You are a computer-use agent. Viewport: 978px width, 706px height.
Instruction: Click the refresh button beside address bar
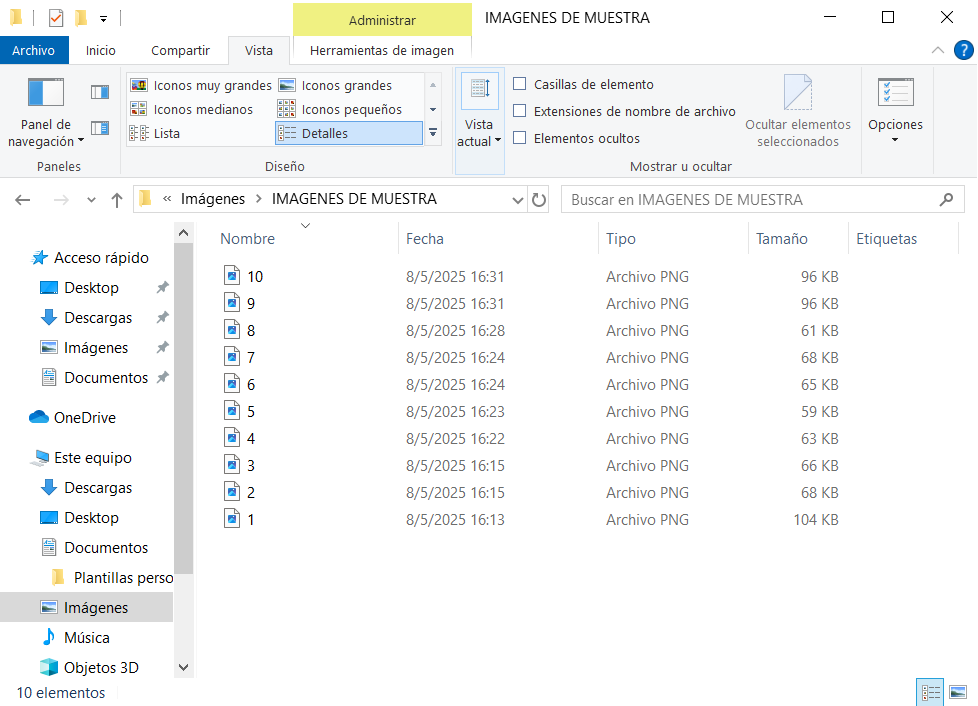point(539,200)
